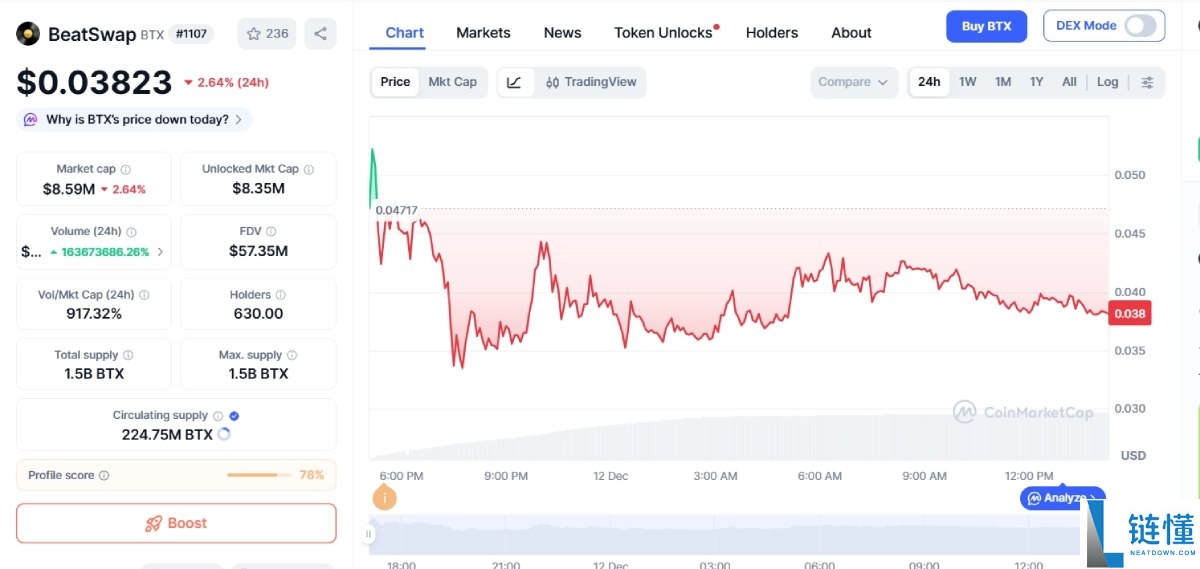Open the Compare dropdown
The image size is (1200, 569).
tap(852, 82)
